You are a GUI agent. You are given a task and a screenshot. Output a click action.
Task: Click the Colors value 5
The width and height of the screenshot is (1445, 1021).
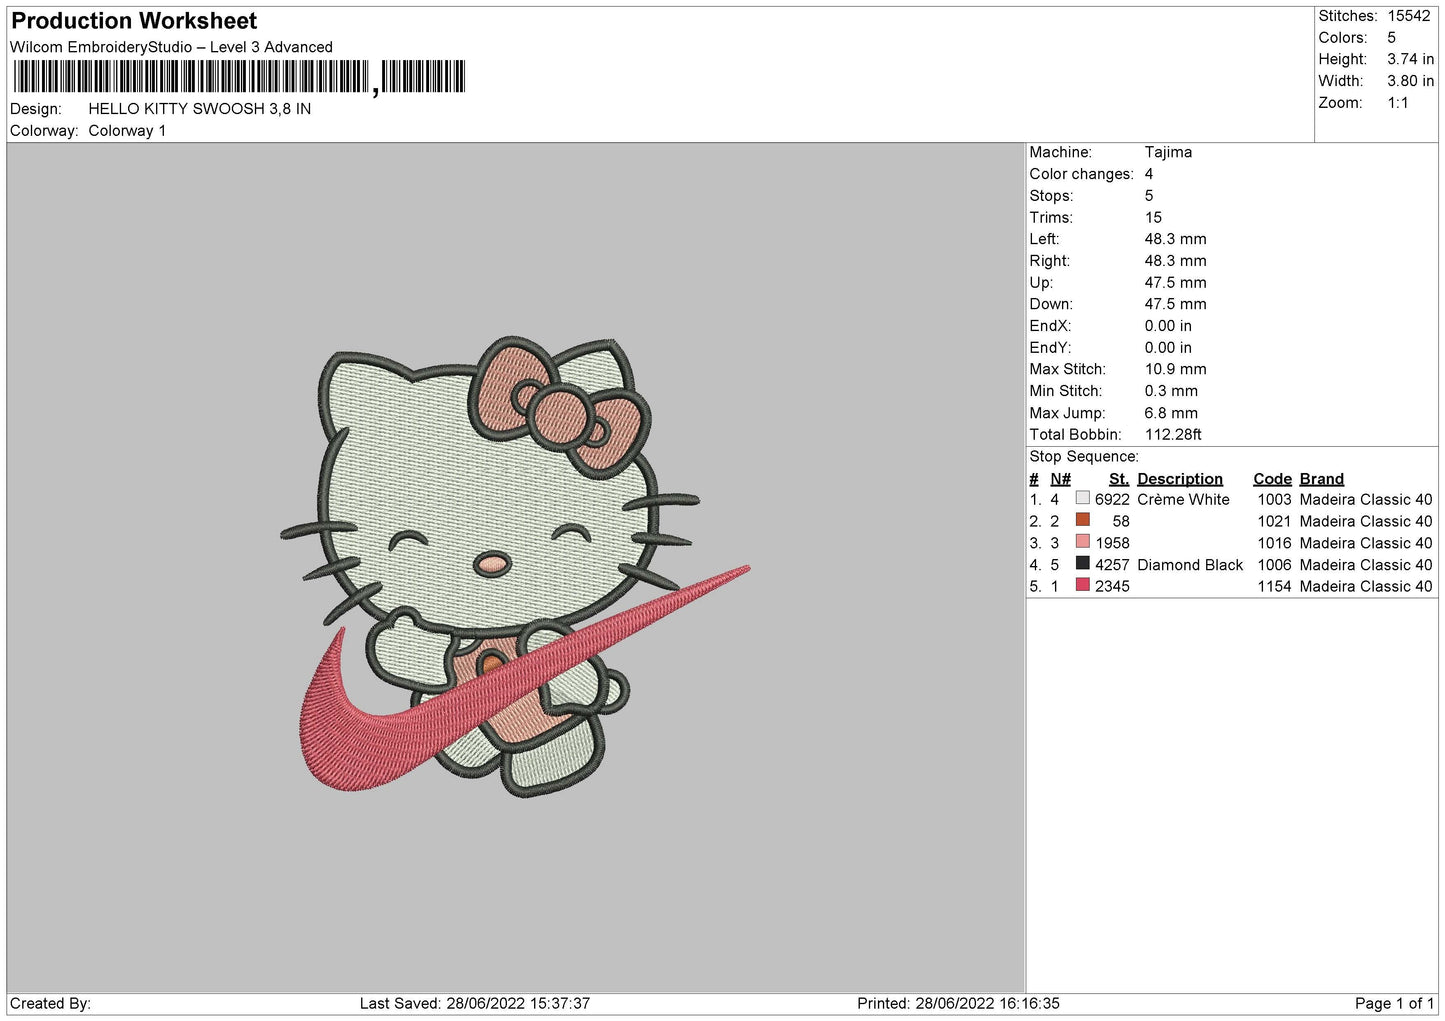click(x=1392, y=38)
